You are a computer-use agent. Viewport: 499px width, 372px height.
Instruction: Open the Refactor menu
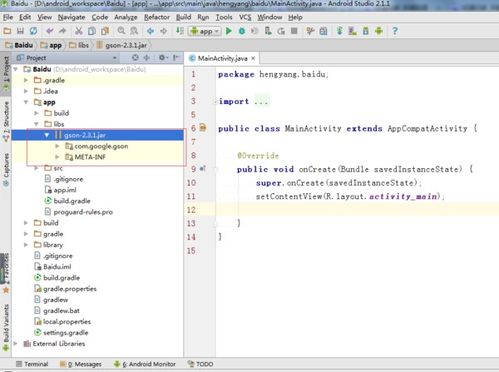pyautogui.click(x=157, y=17)
